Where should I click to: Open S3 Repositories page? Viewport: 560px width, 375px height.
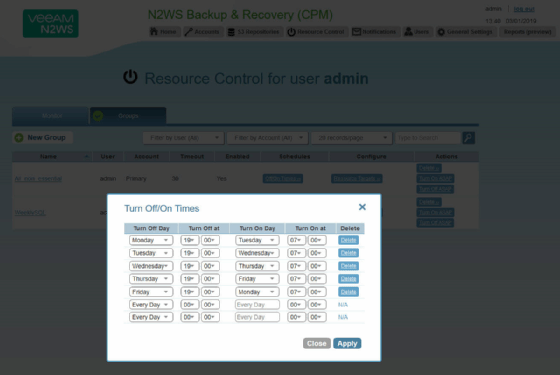point(254,32)
